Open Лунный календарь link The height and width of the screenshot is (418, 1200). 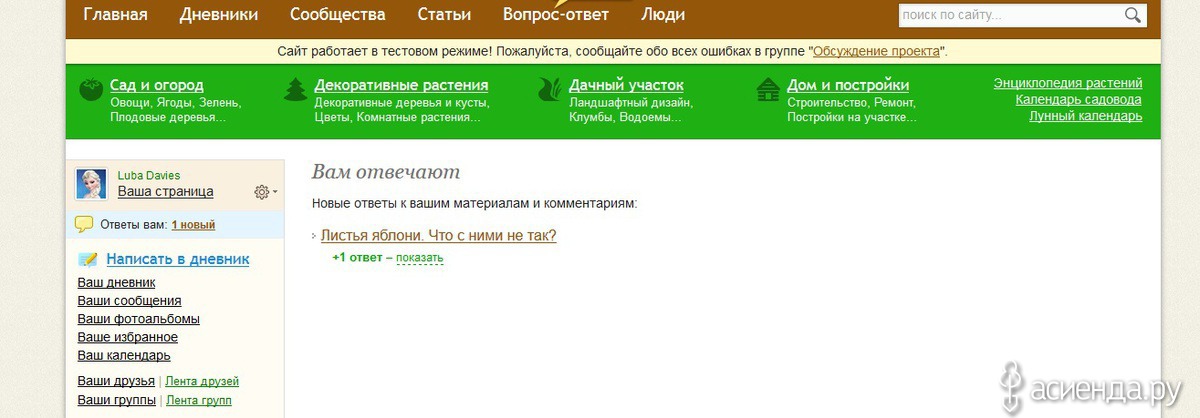tap(1086, 116)
